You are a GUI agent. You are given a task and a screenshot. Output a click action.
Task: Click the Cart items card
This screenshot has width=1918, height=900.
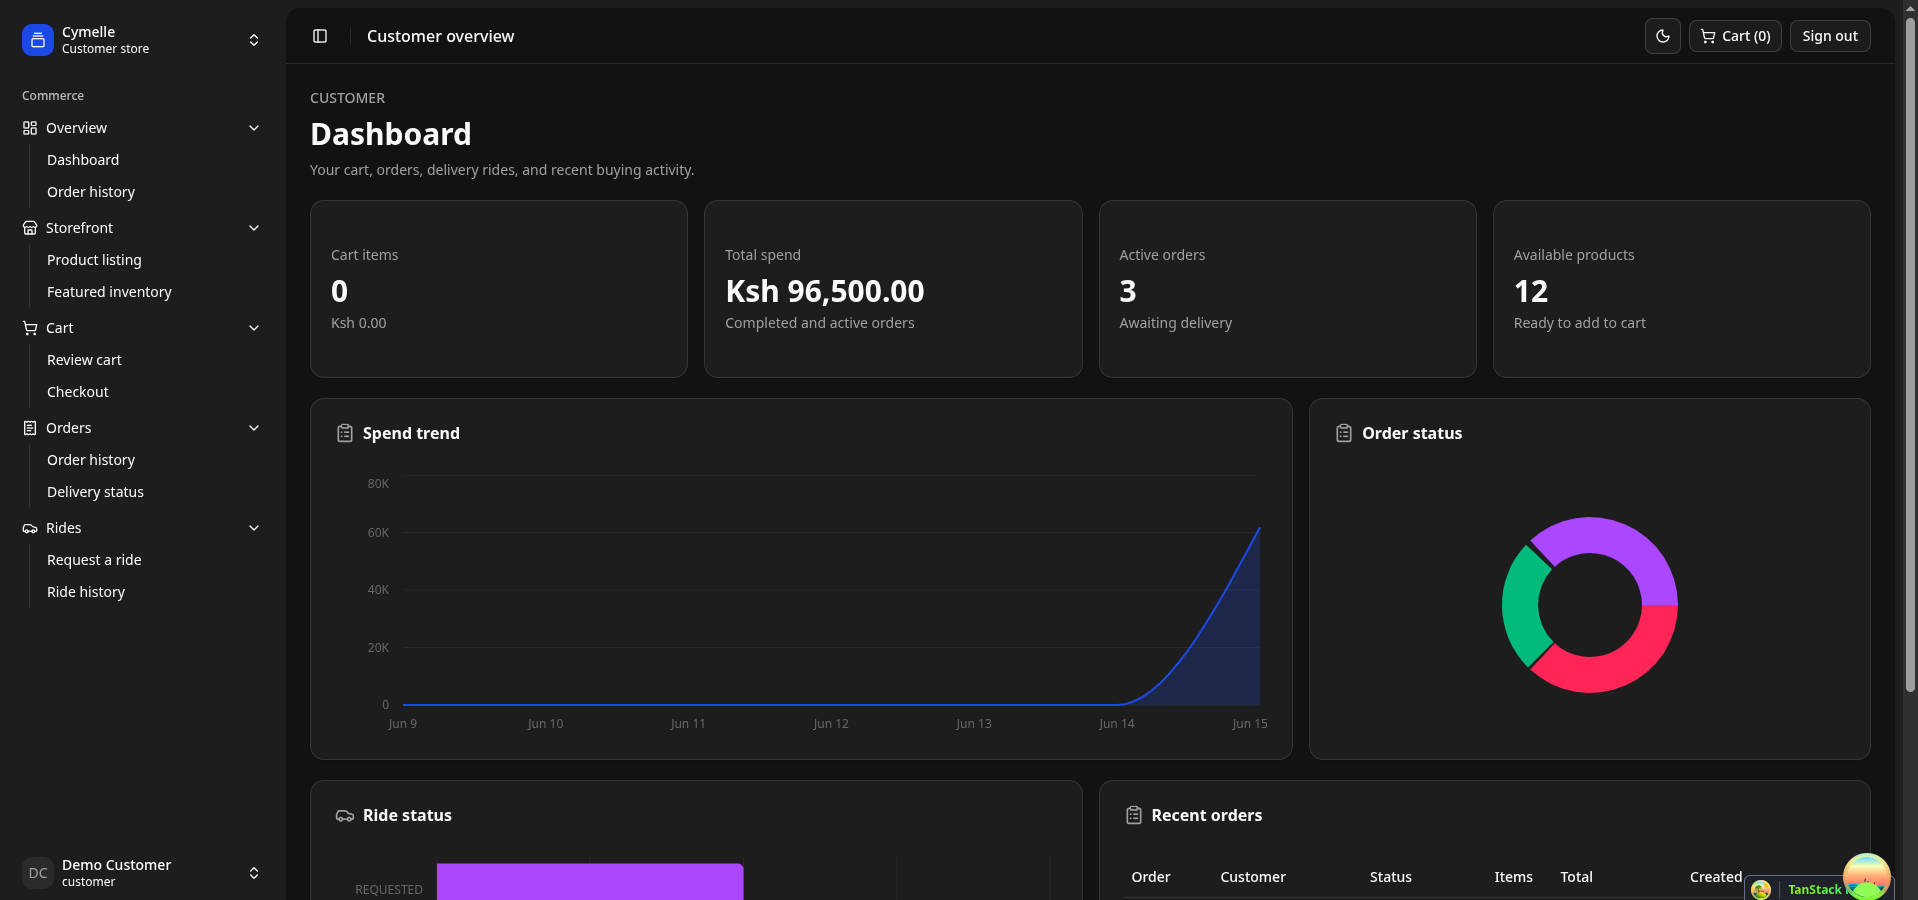click(499, 289)
